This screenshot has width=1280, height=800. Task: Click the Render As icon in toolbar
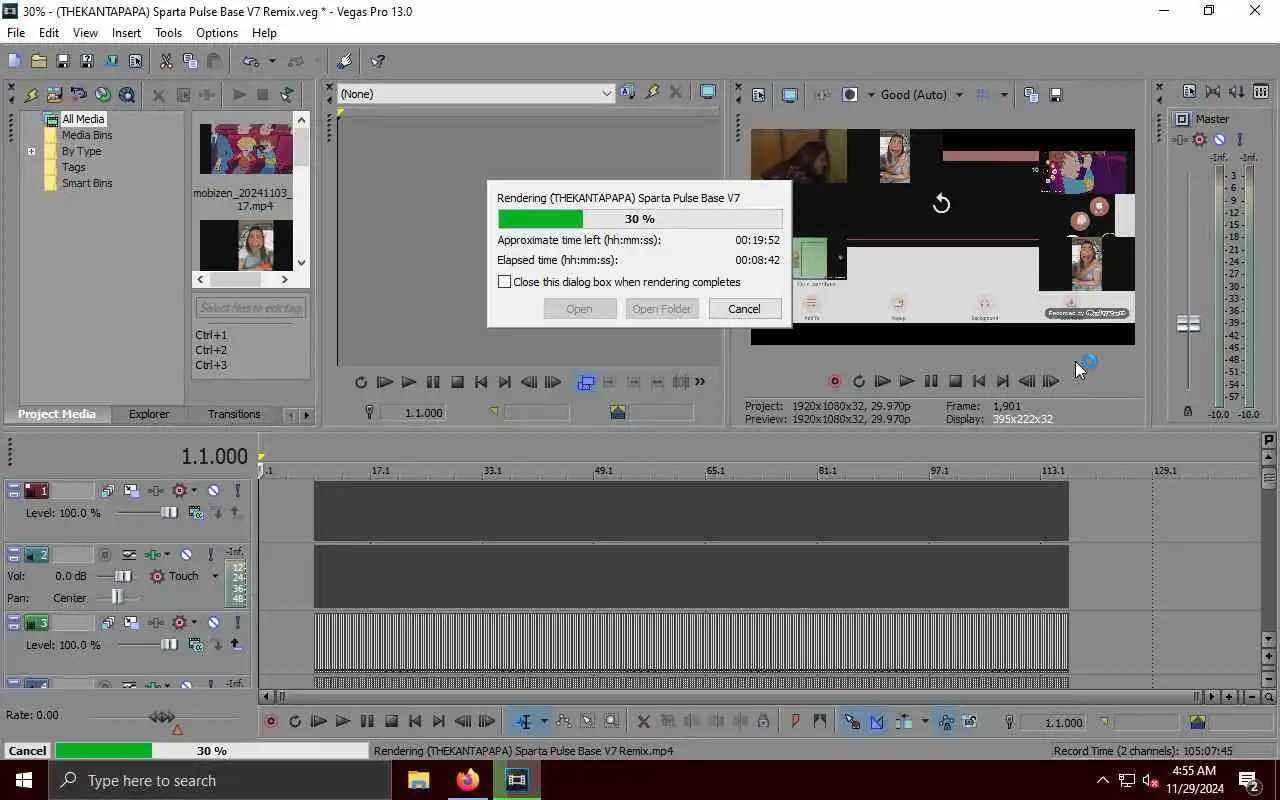click(x=111, y=61)
